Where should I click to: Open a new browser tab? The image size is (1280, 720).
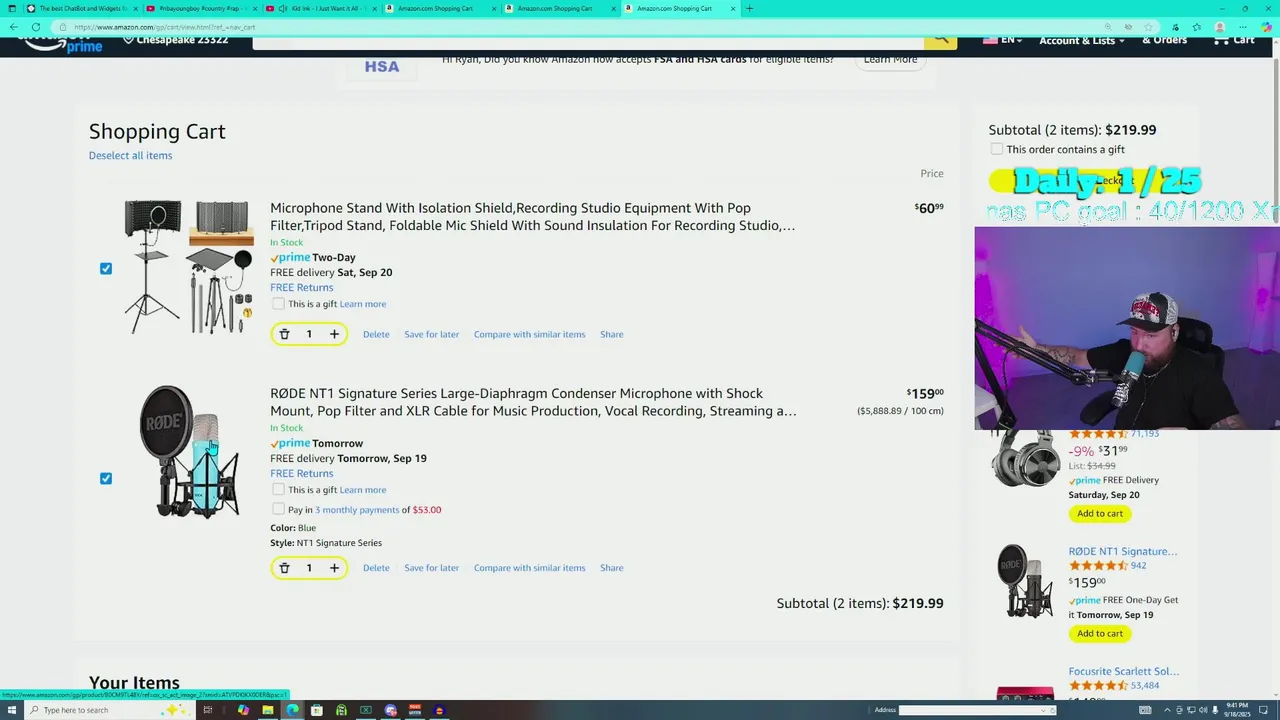coord(749,8)
